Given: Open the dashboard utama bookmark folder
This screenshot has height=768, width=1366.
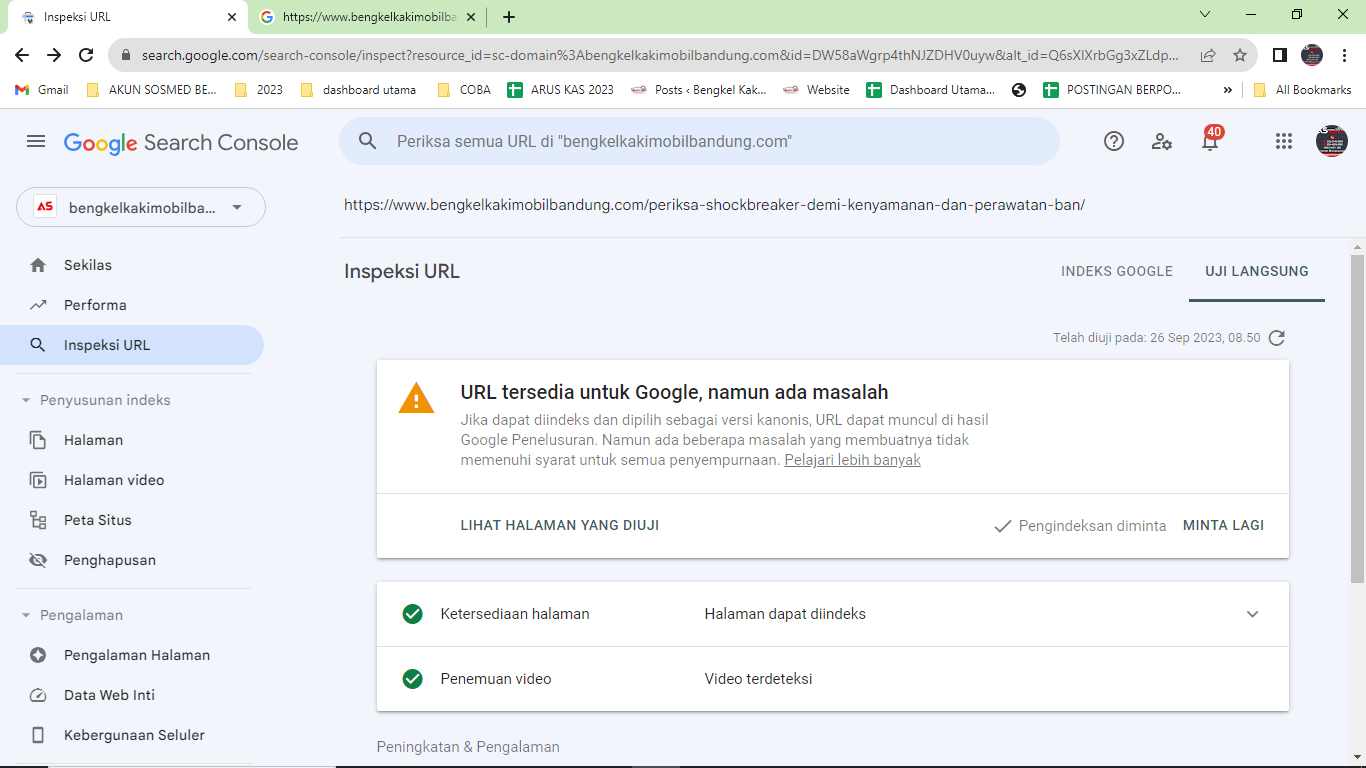Looking at the screenshot, I should (358, 90).
